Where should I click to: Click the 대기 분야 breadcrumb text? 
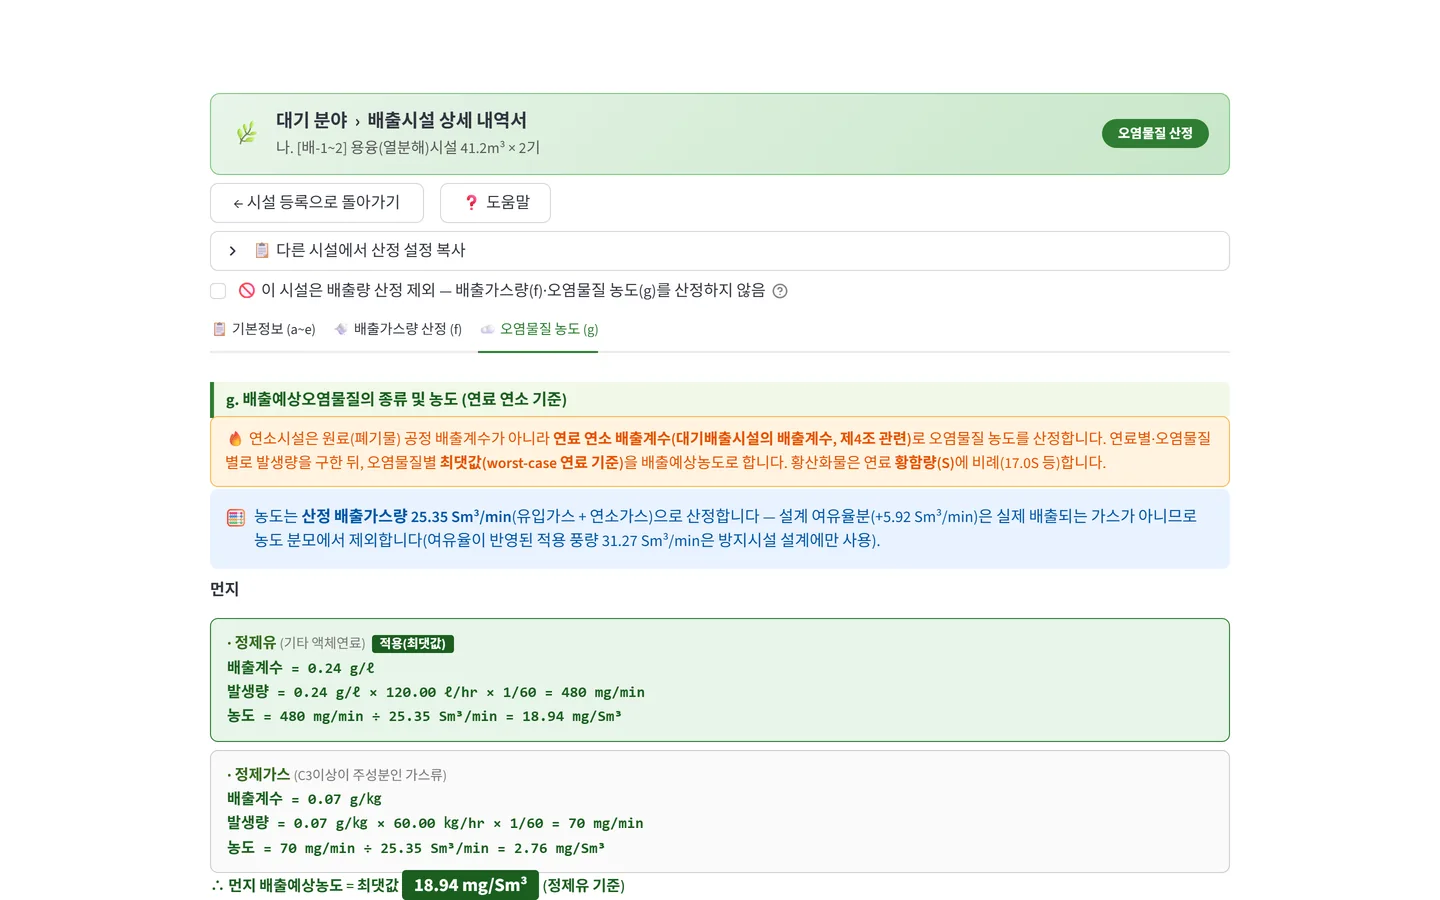coord(312,120)
